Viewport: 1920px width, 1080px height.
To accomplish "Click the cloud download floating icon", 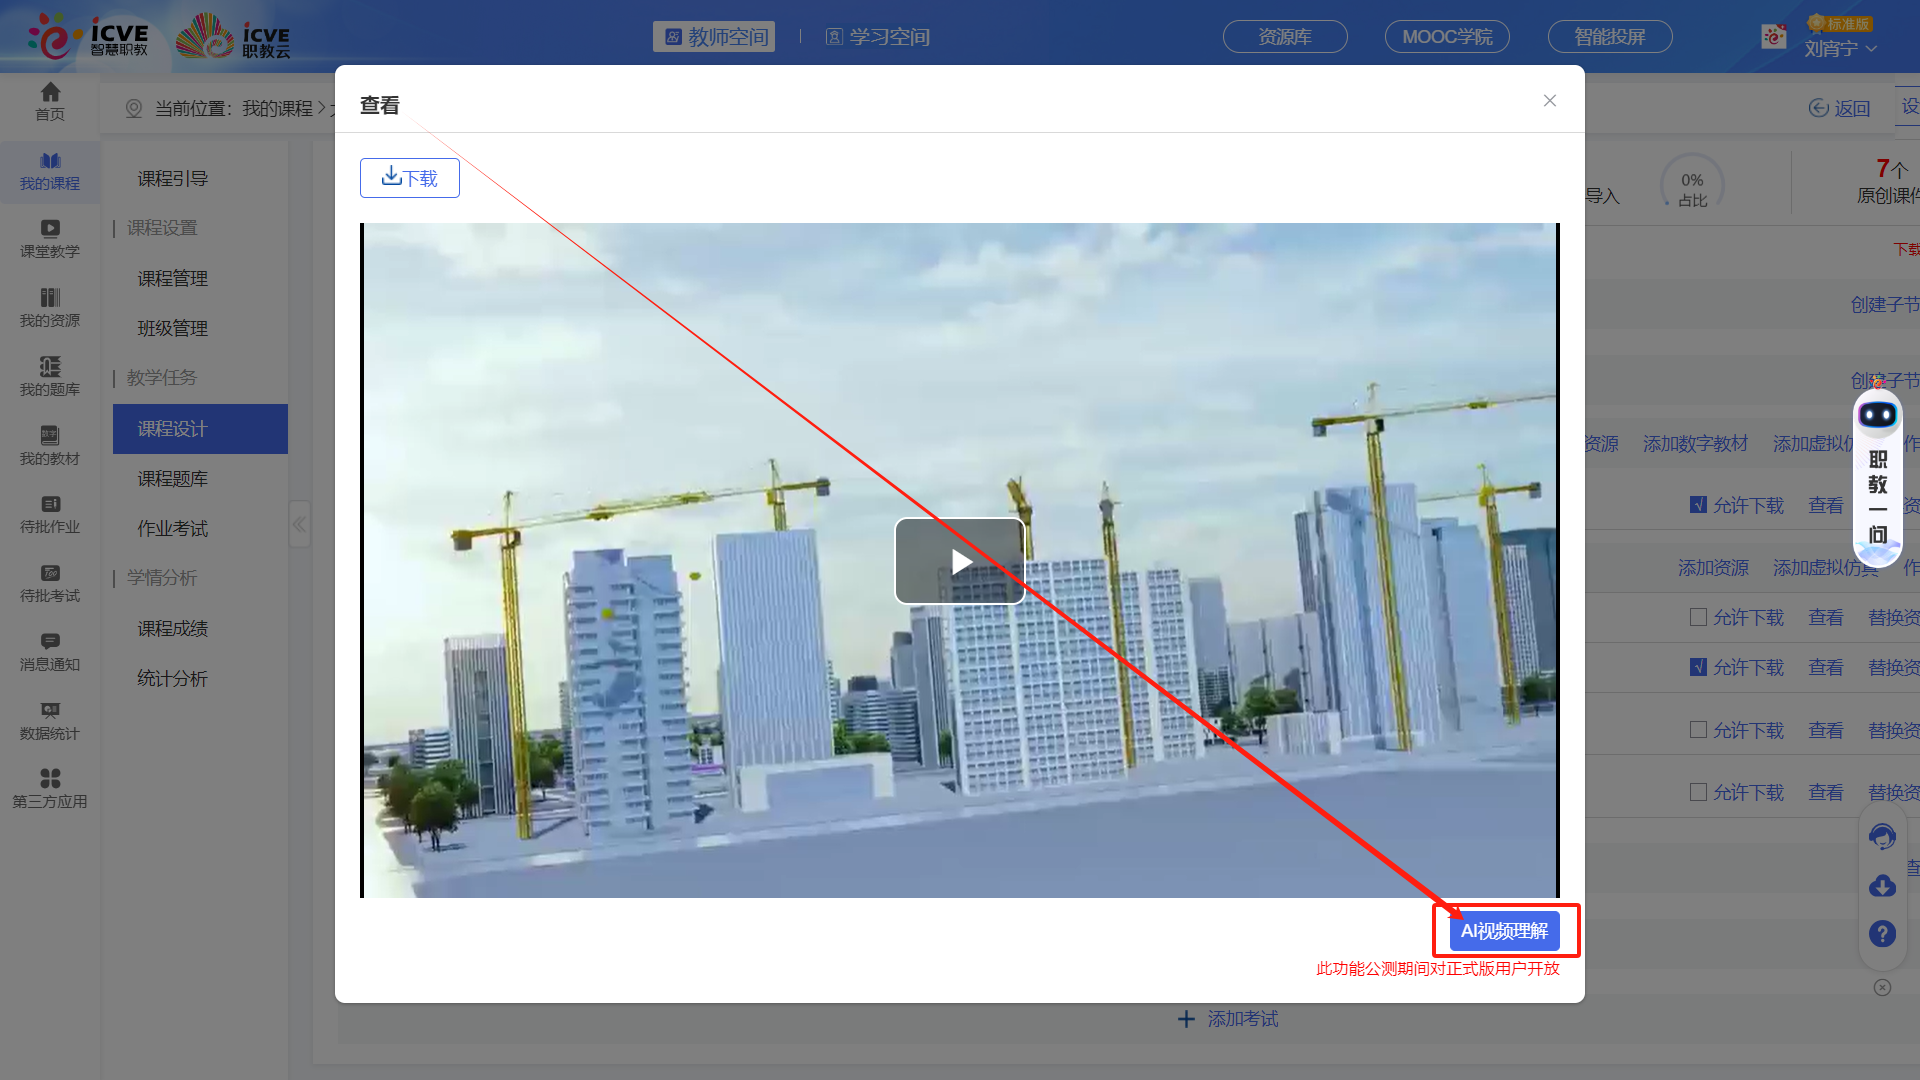I will coord(1882,886).
